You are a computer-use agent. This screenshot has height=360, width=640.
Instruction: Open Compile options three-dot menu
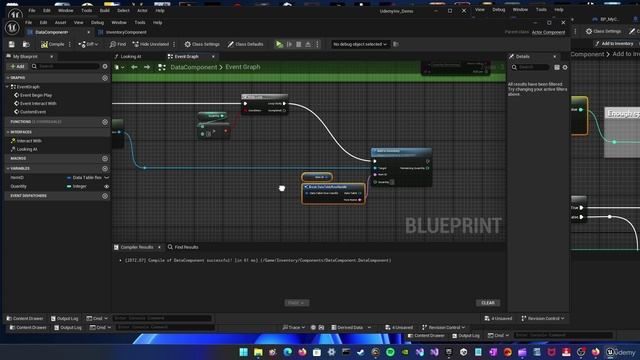point(70,44)
